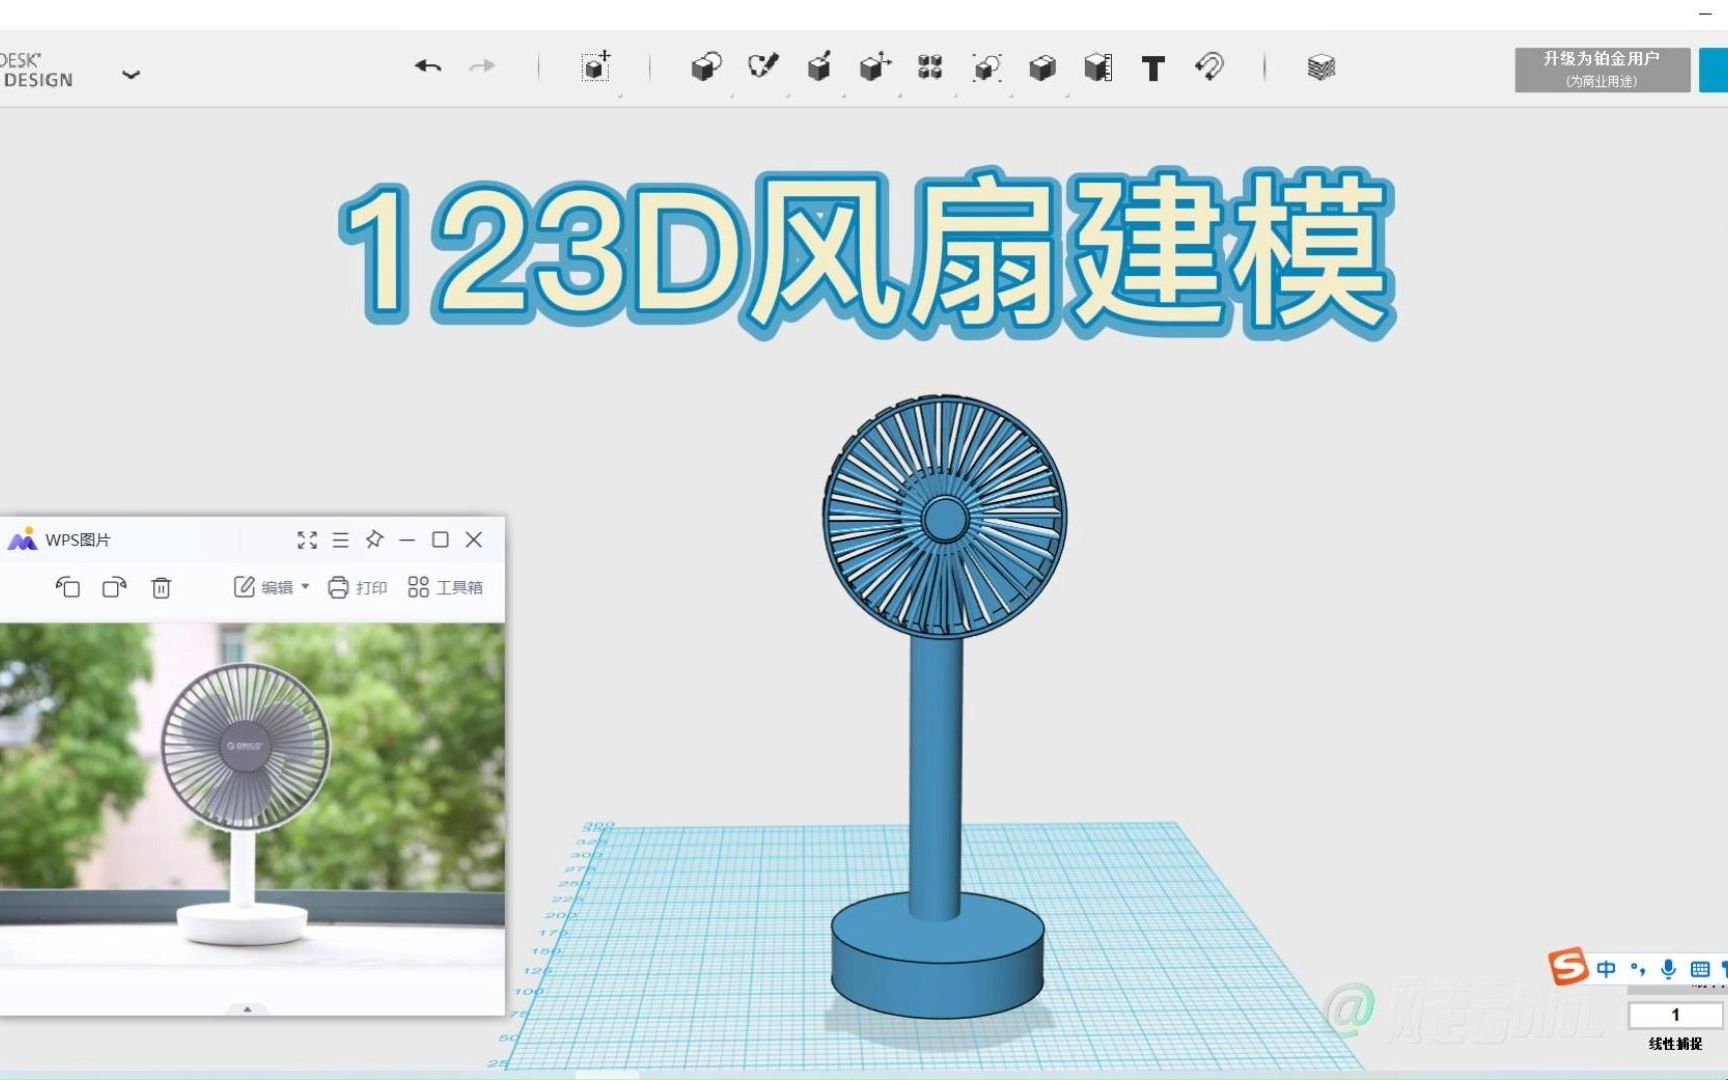Open the hamburger menu in WPS图片
The height and width of the screenshot is (1080, 1728).
click(x=340, y=540)
